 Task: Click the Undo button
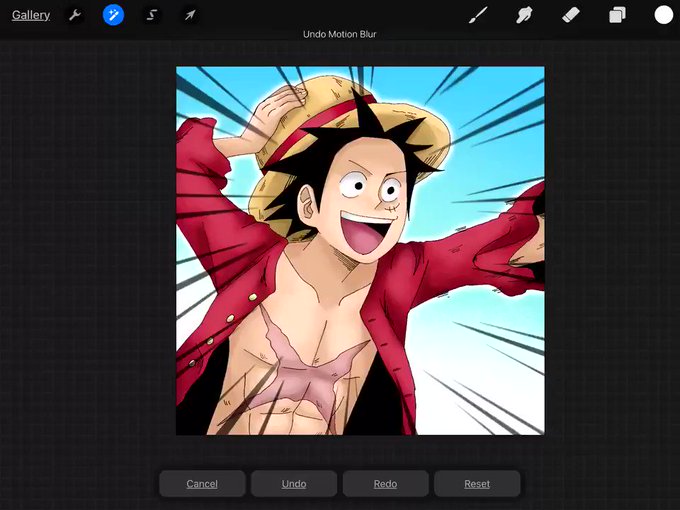(294, 484)
